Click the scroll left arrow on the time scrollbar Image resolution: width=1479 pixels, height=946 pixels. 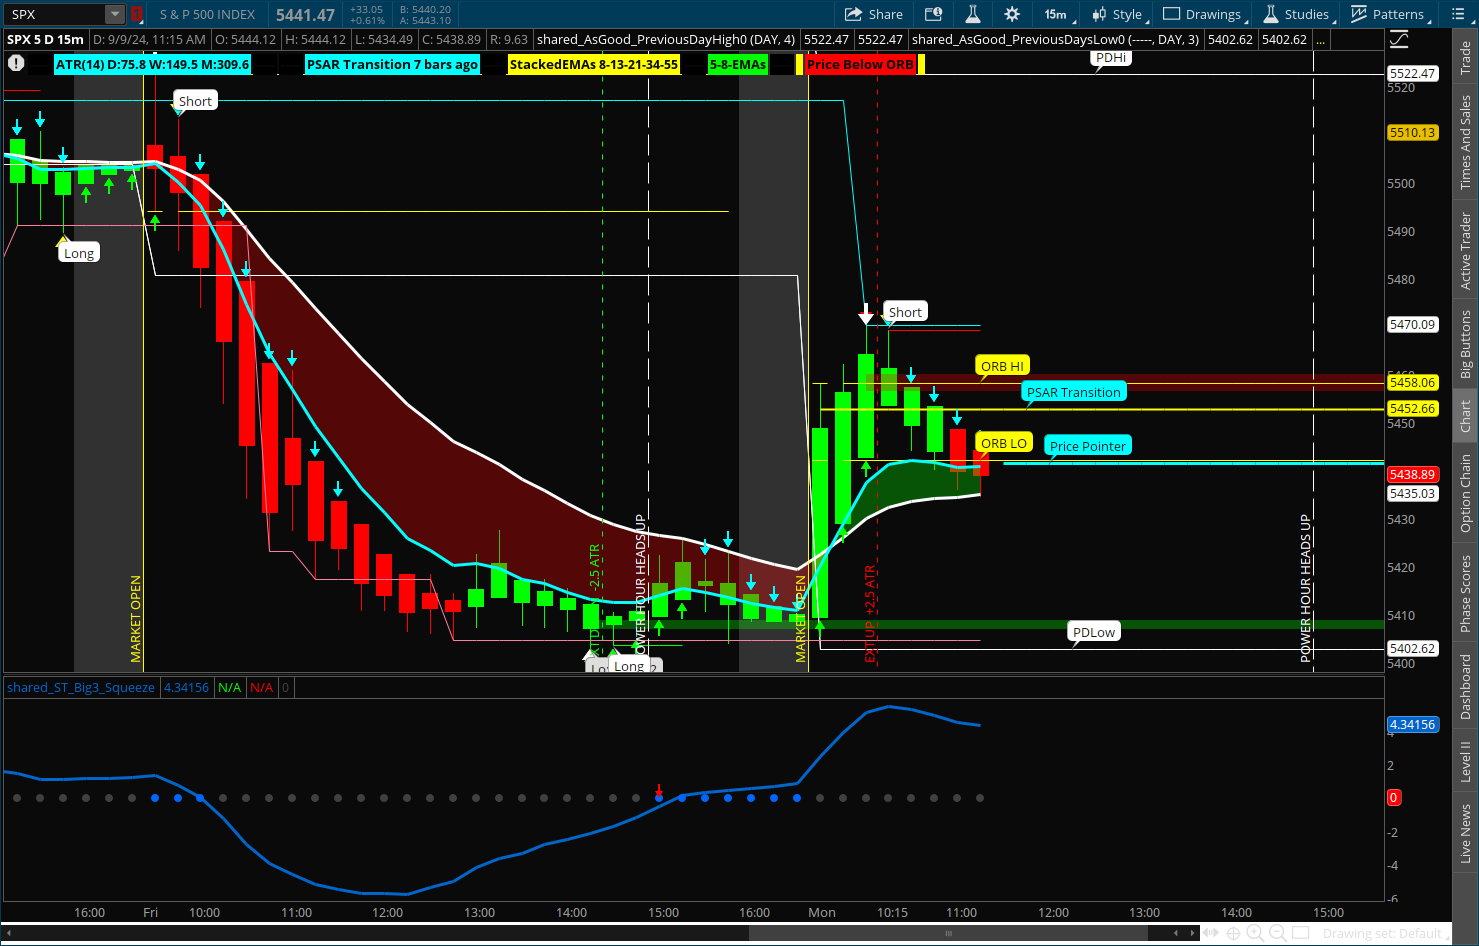click(x=10, y=933)
